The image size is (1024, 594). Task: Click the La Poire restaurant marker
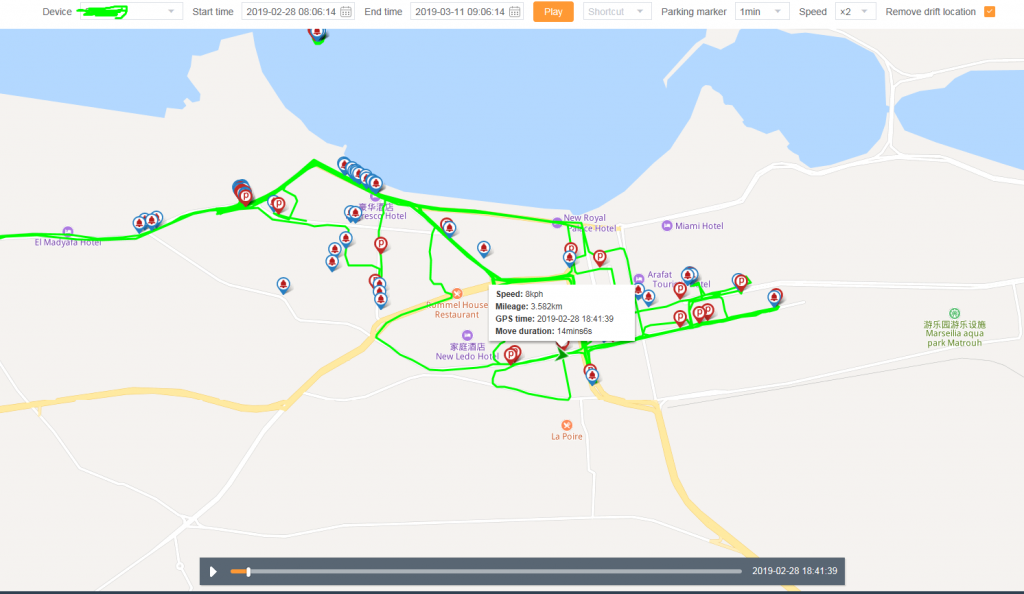pyautogui.click(x=567, y=425)
